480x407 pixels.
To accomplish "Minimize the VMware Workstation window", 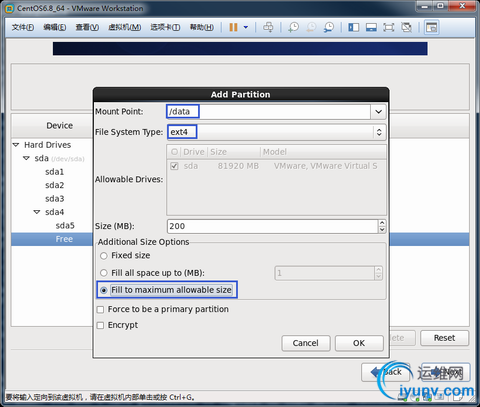I will click(x=424, y=6).
